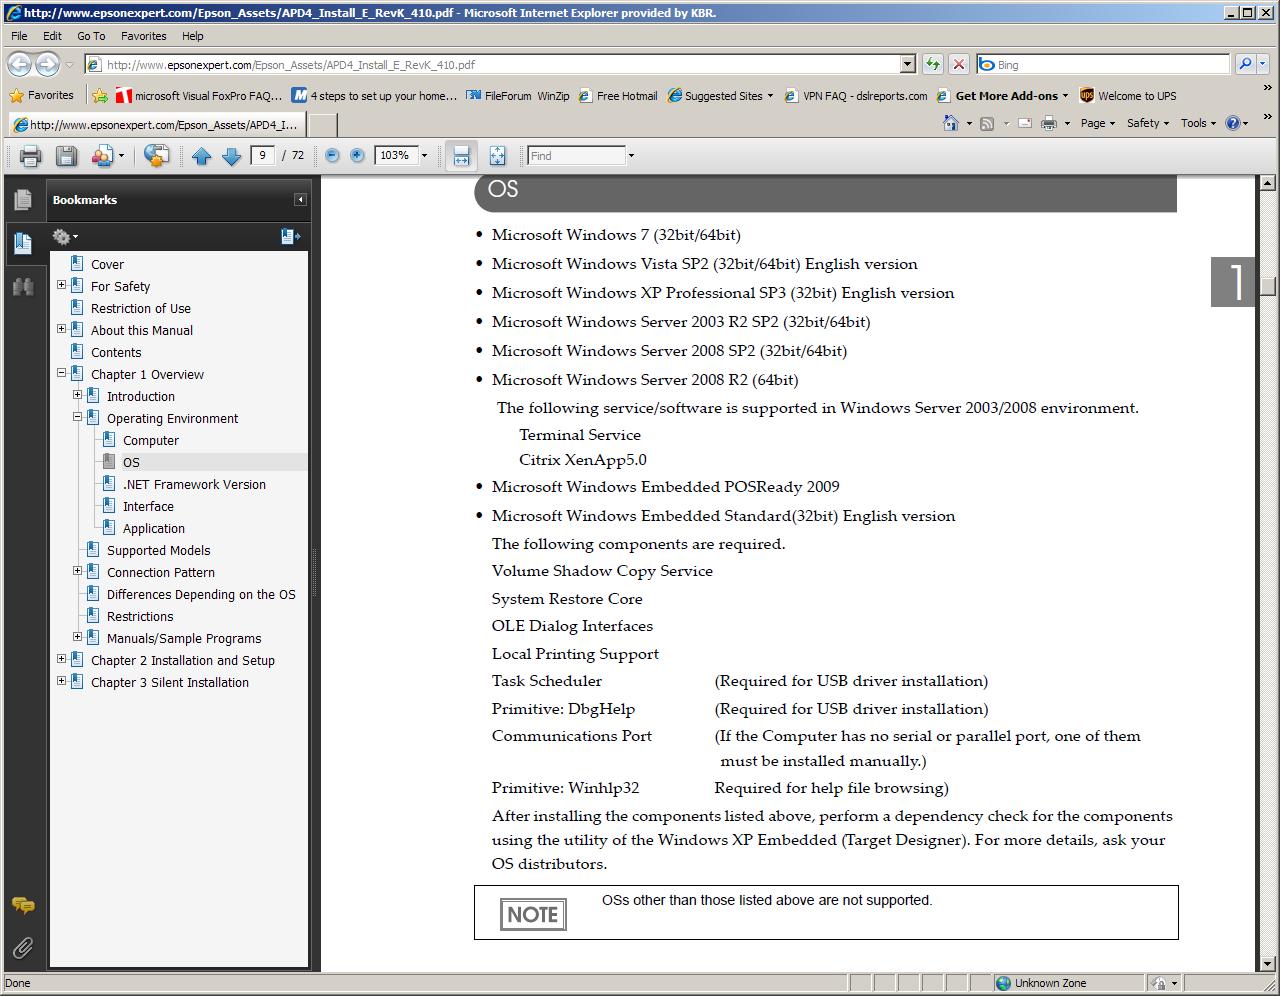
Task: Open the Attachments paperclip panel
Action: pyautogui.click(x=23, y=947)
